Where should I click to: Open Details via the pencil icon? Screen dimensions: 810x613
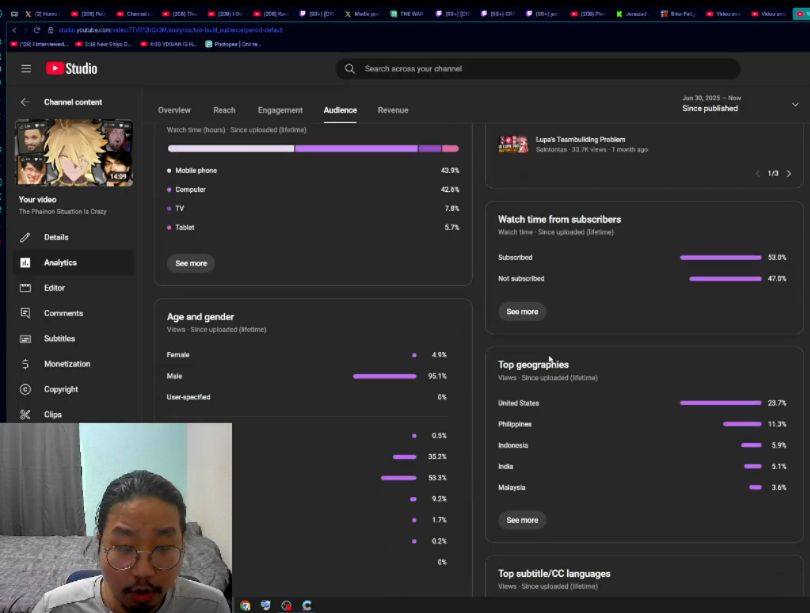(x=25, y=238)
